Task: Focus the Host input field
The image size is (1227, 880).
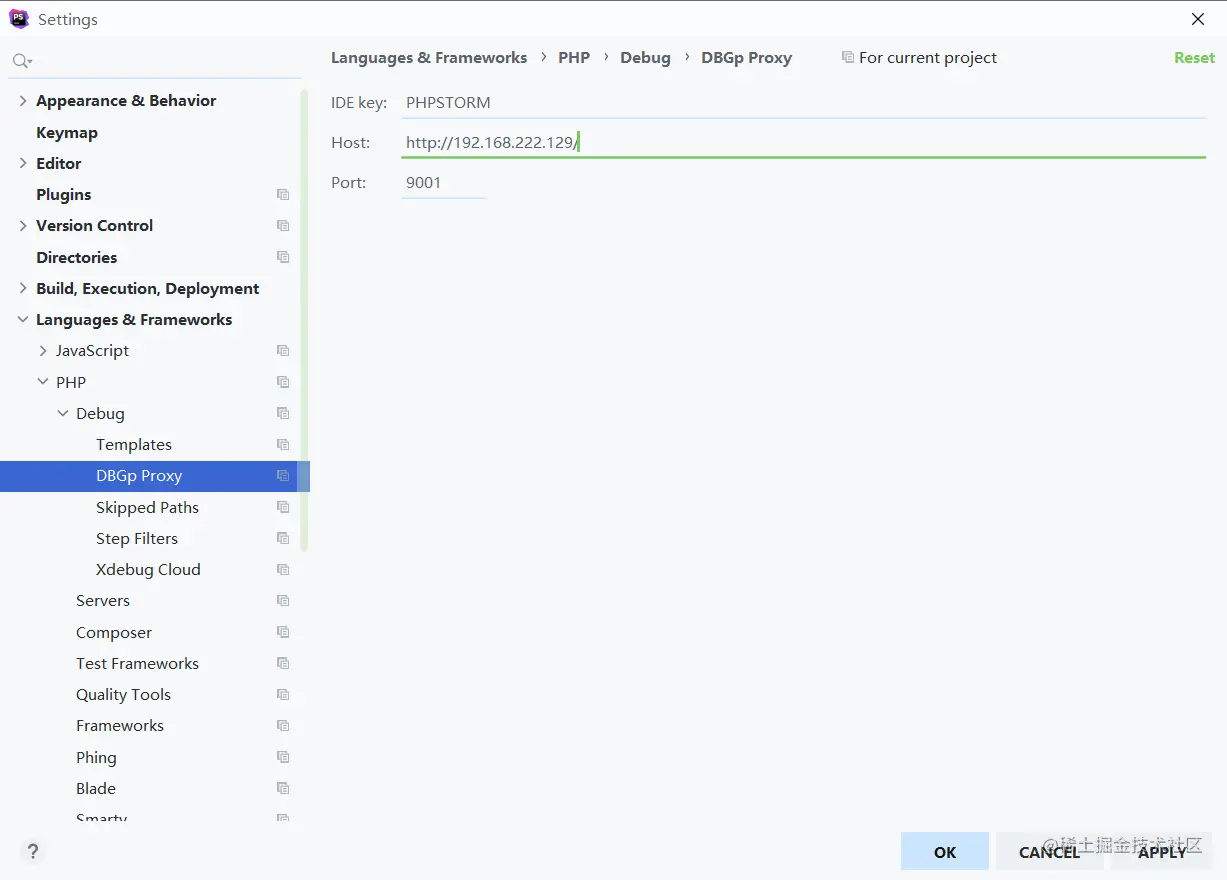Action: point(803,143)
